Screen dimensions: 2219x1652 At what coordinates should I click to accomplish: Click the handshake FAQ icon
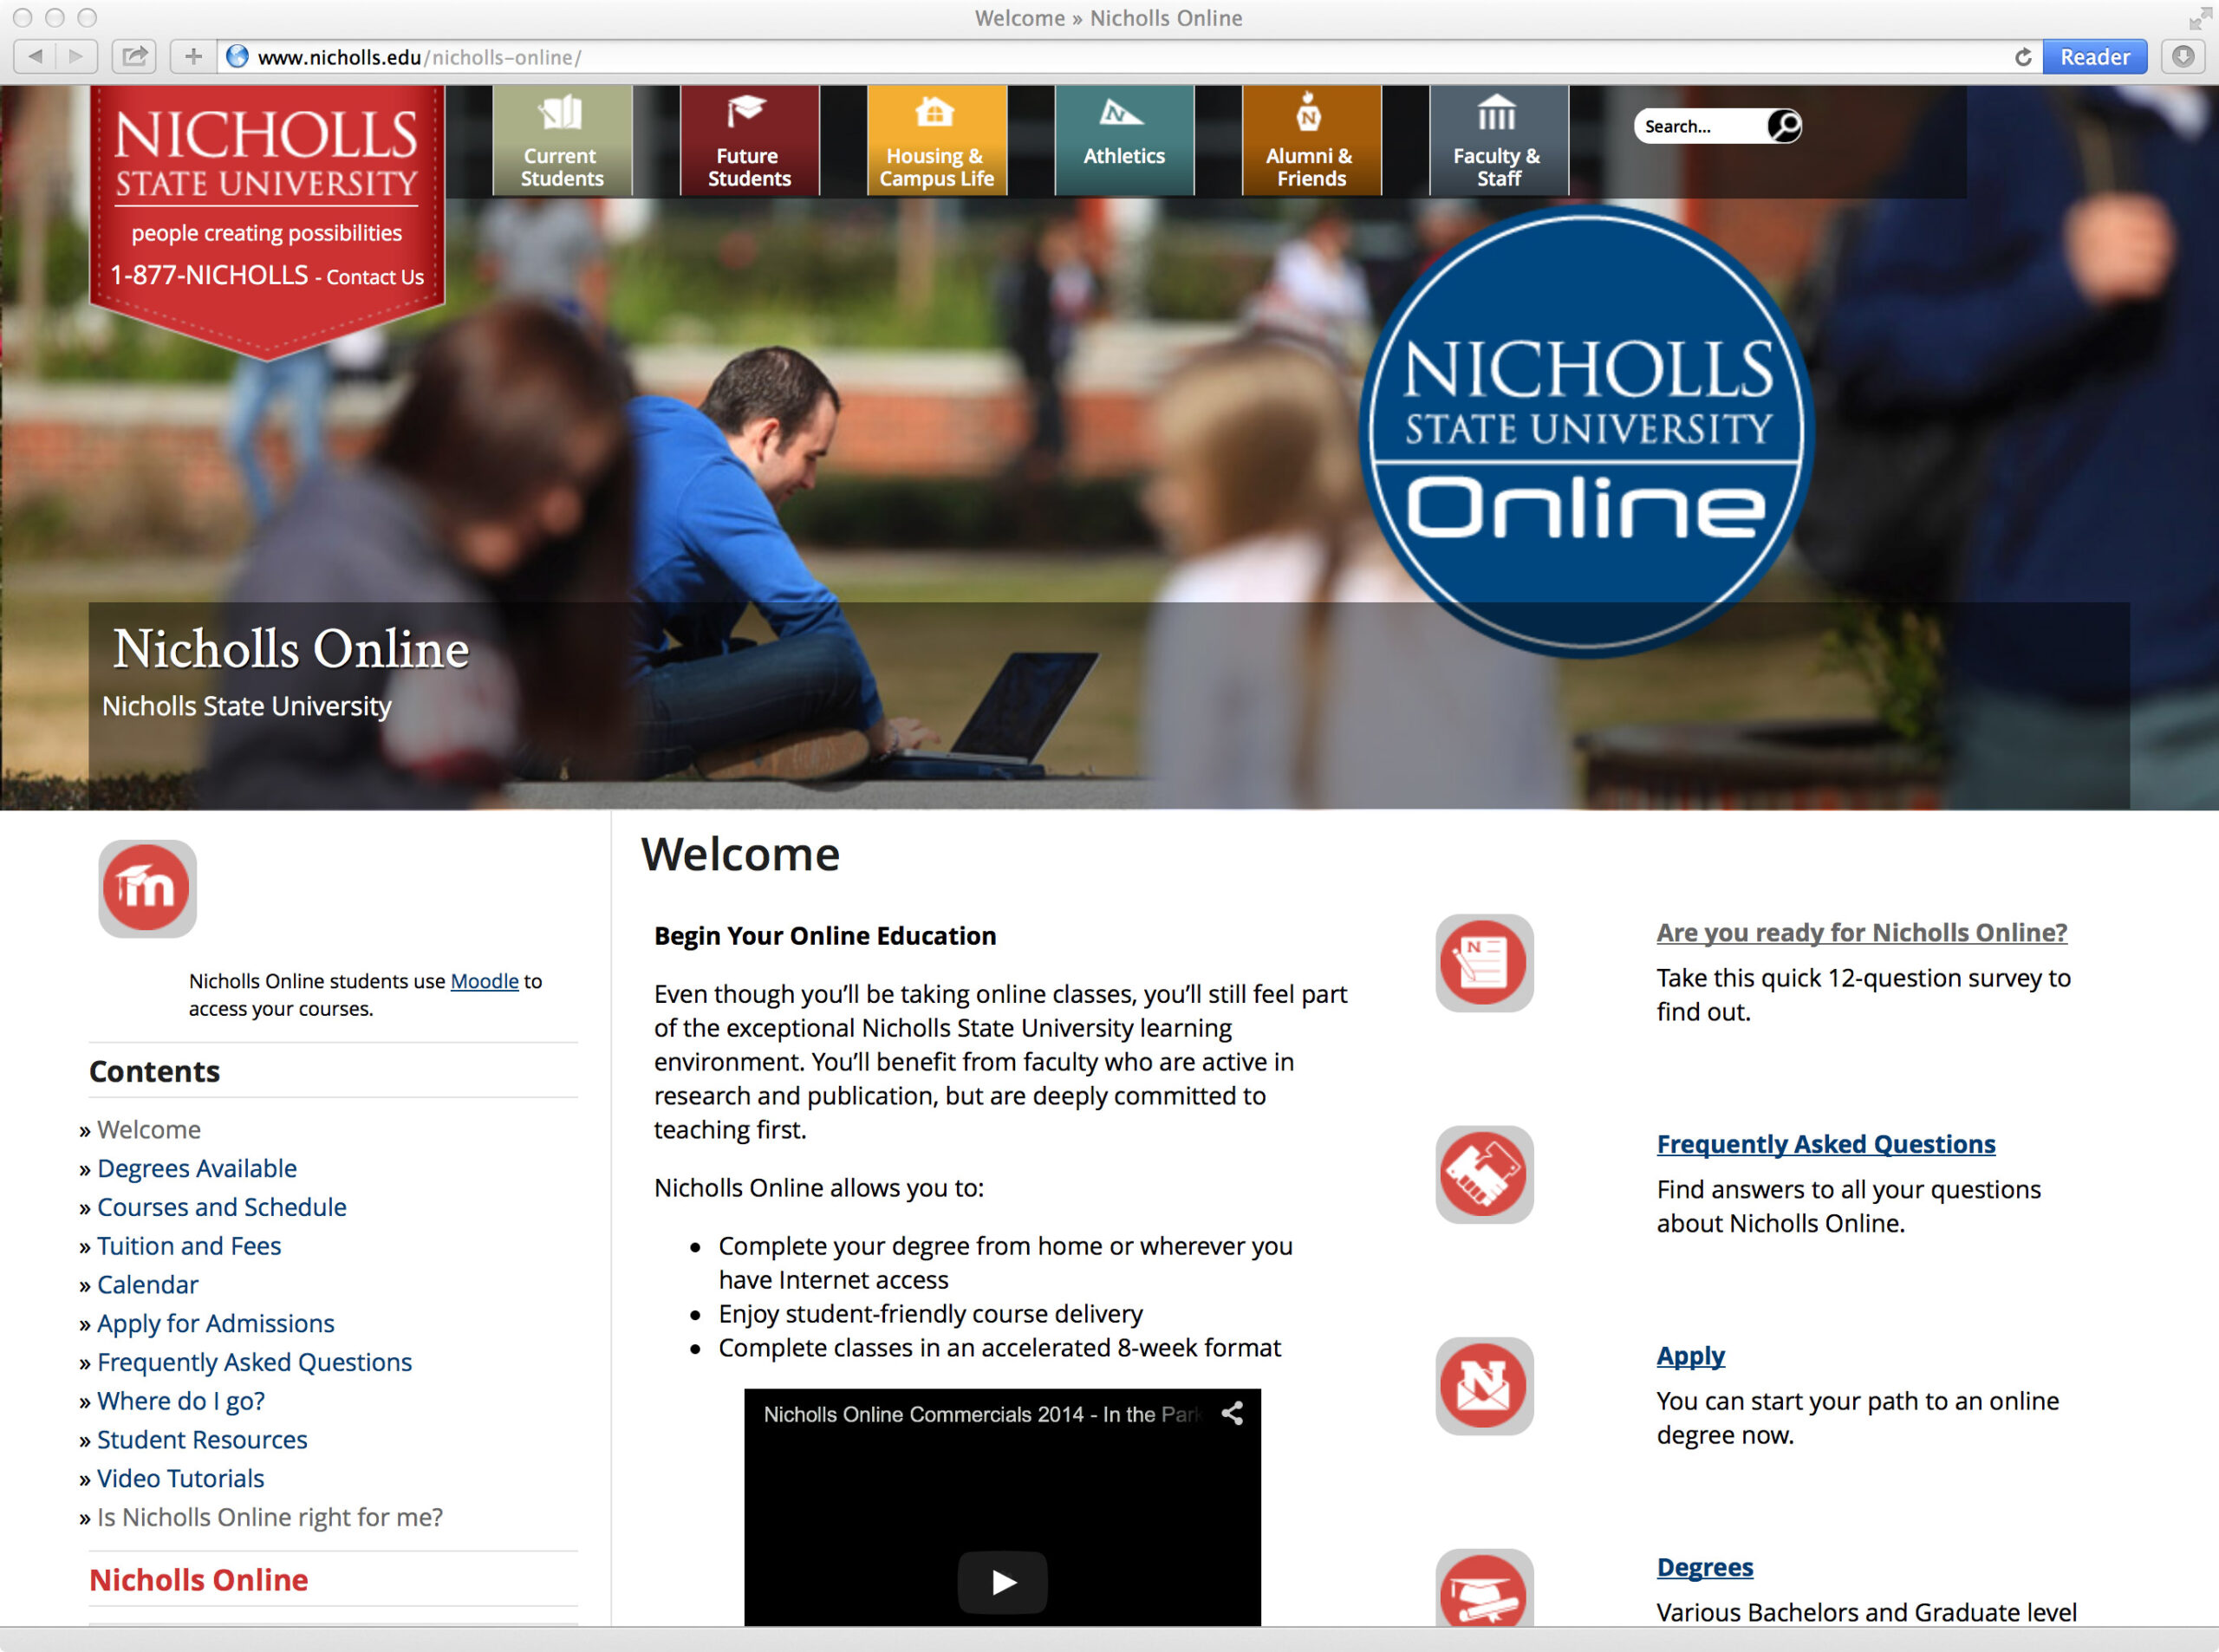(1484, 1174)
